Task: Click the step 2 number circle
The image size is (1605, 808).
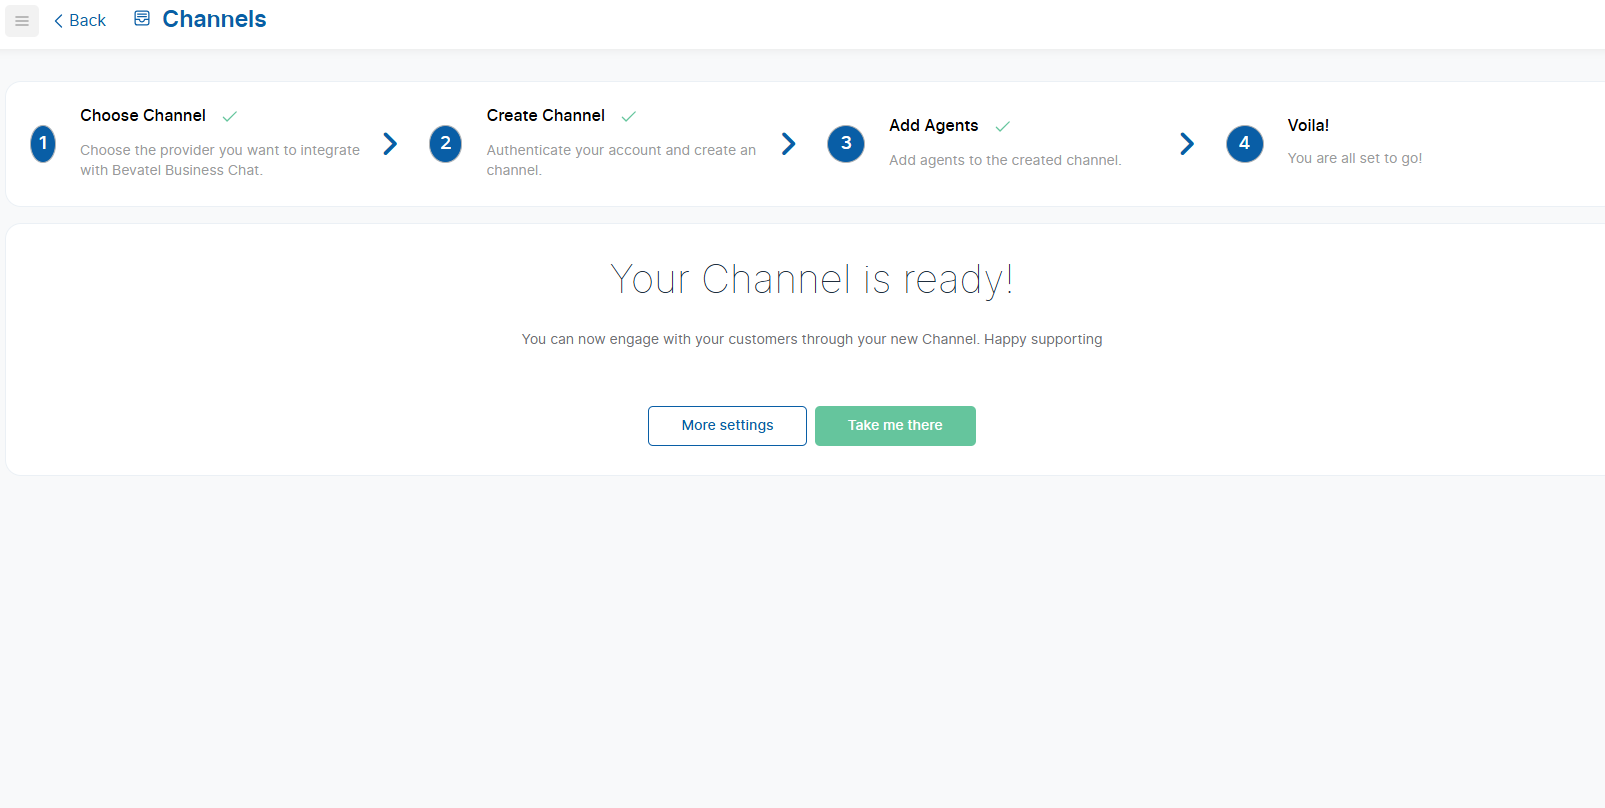Action: 445,144
